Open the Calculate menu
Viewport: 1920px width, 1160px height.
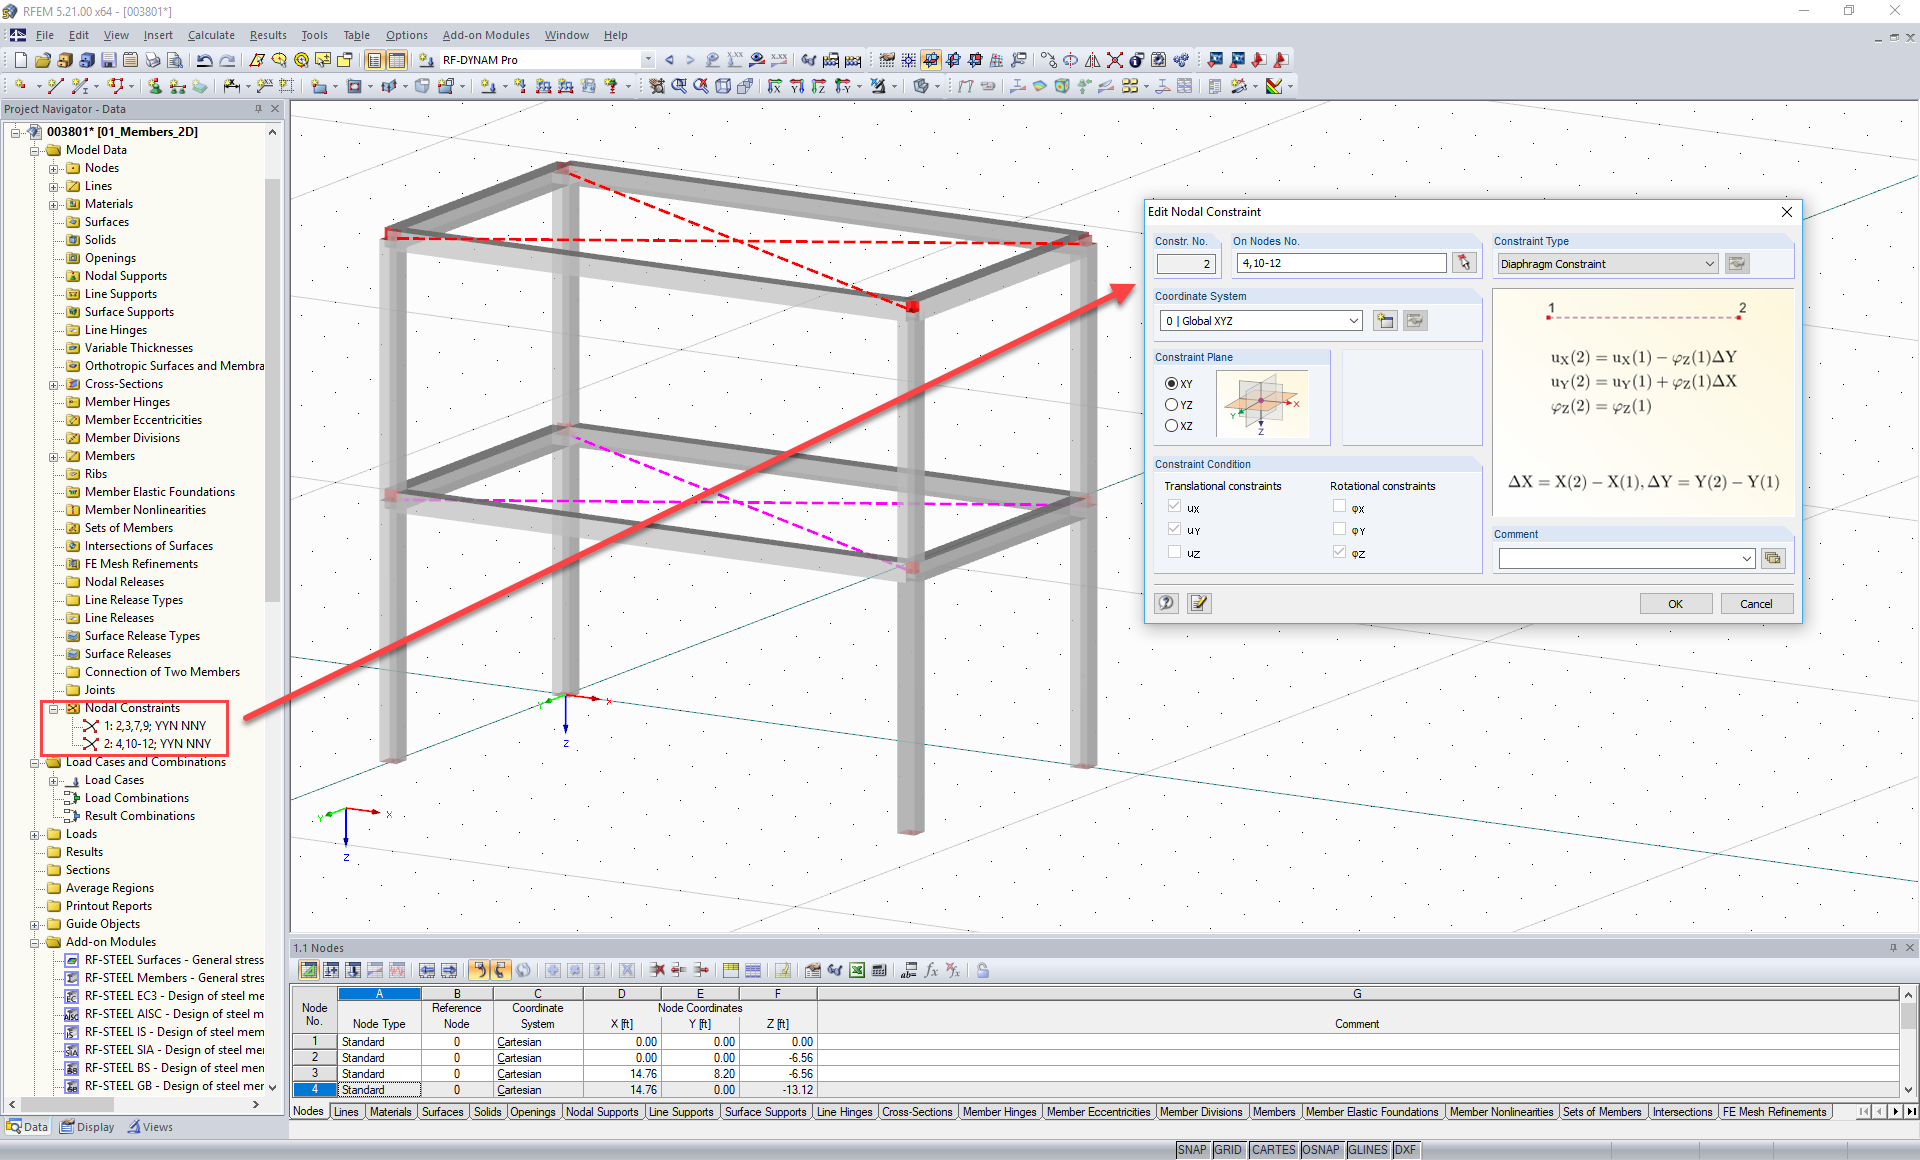[x=211, y=35]
